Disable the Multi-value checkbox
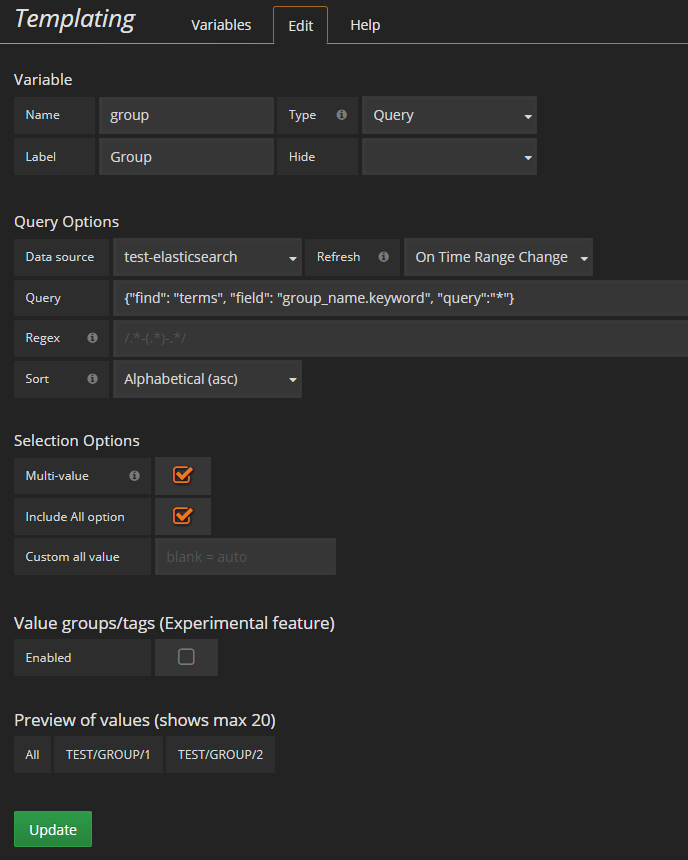The height and width of the screenshot is (860, 688). coord(184,475)
